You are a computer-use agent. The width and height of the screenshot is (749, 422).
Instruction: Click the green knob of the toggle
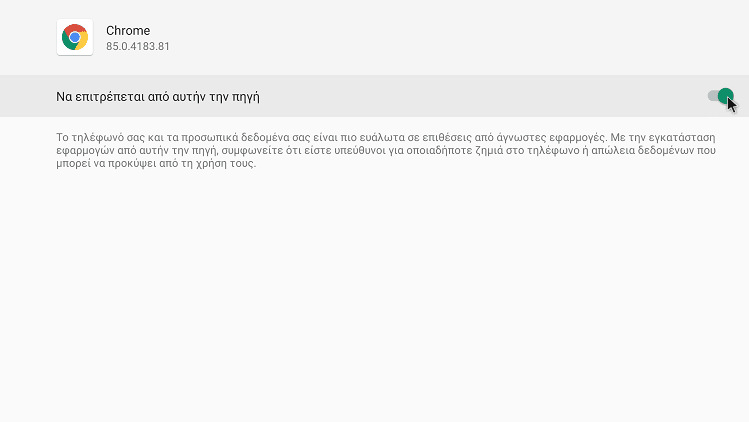pyautogui.click(x=726, y=96)
